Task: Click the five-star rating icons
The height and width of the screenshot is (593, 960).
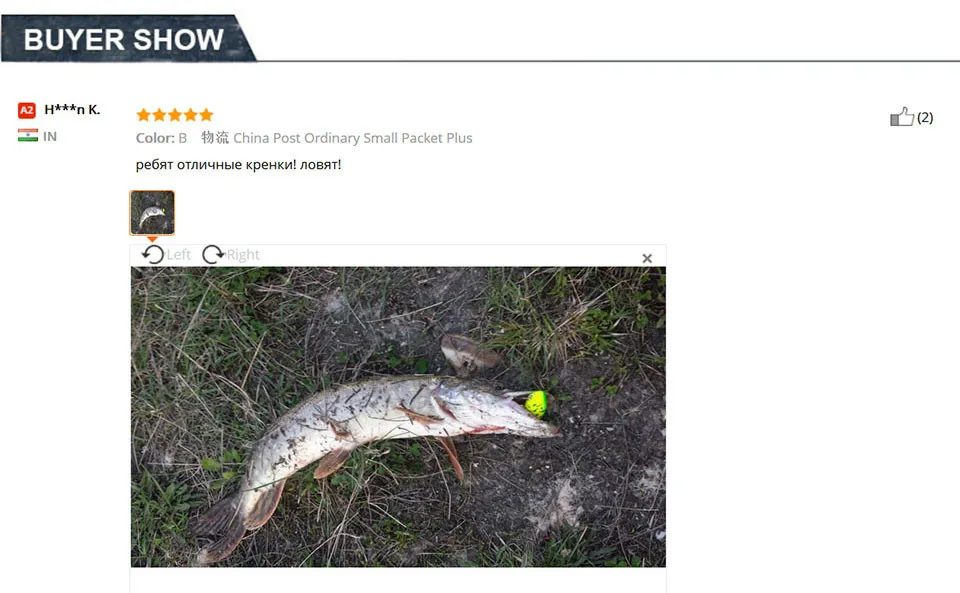Action: pyautogui.click(x=175, y=114)
